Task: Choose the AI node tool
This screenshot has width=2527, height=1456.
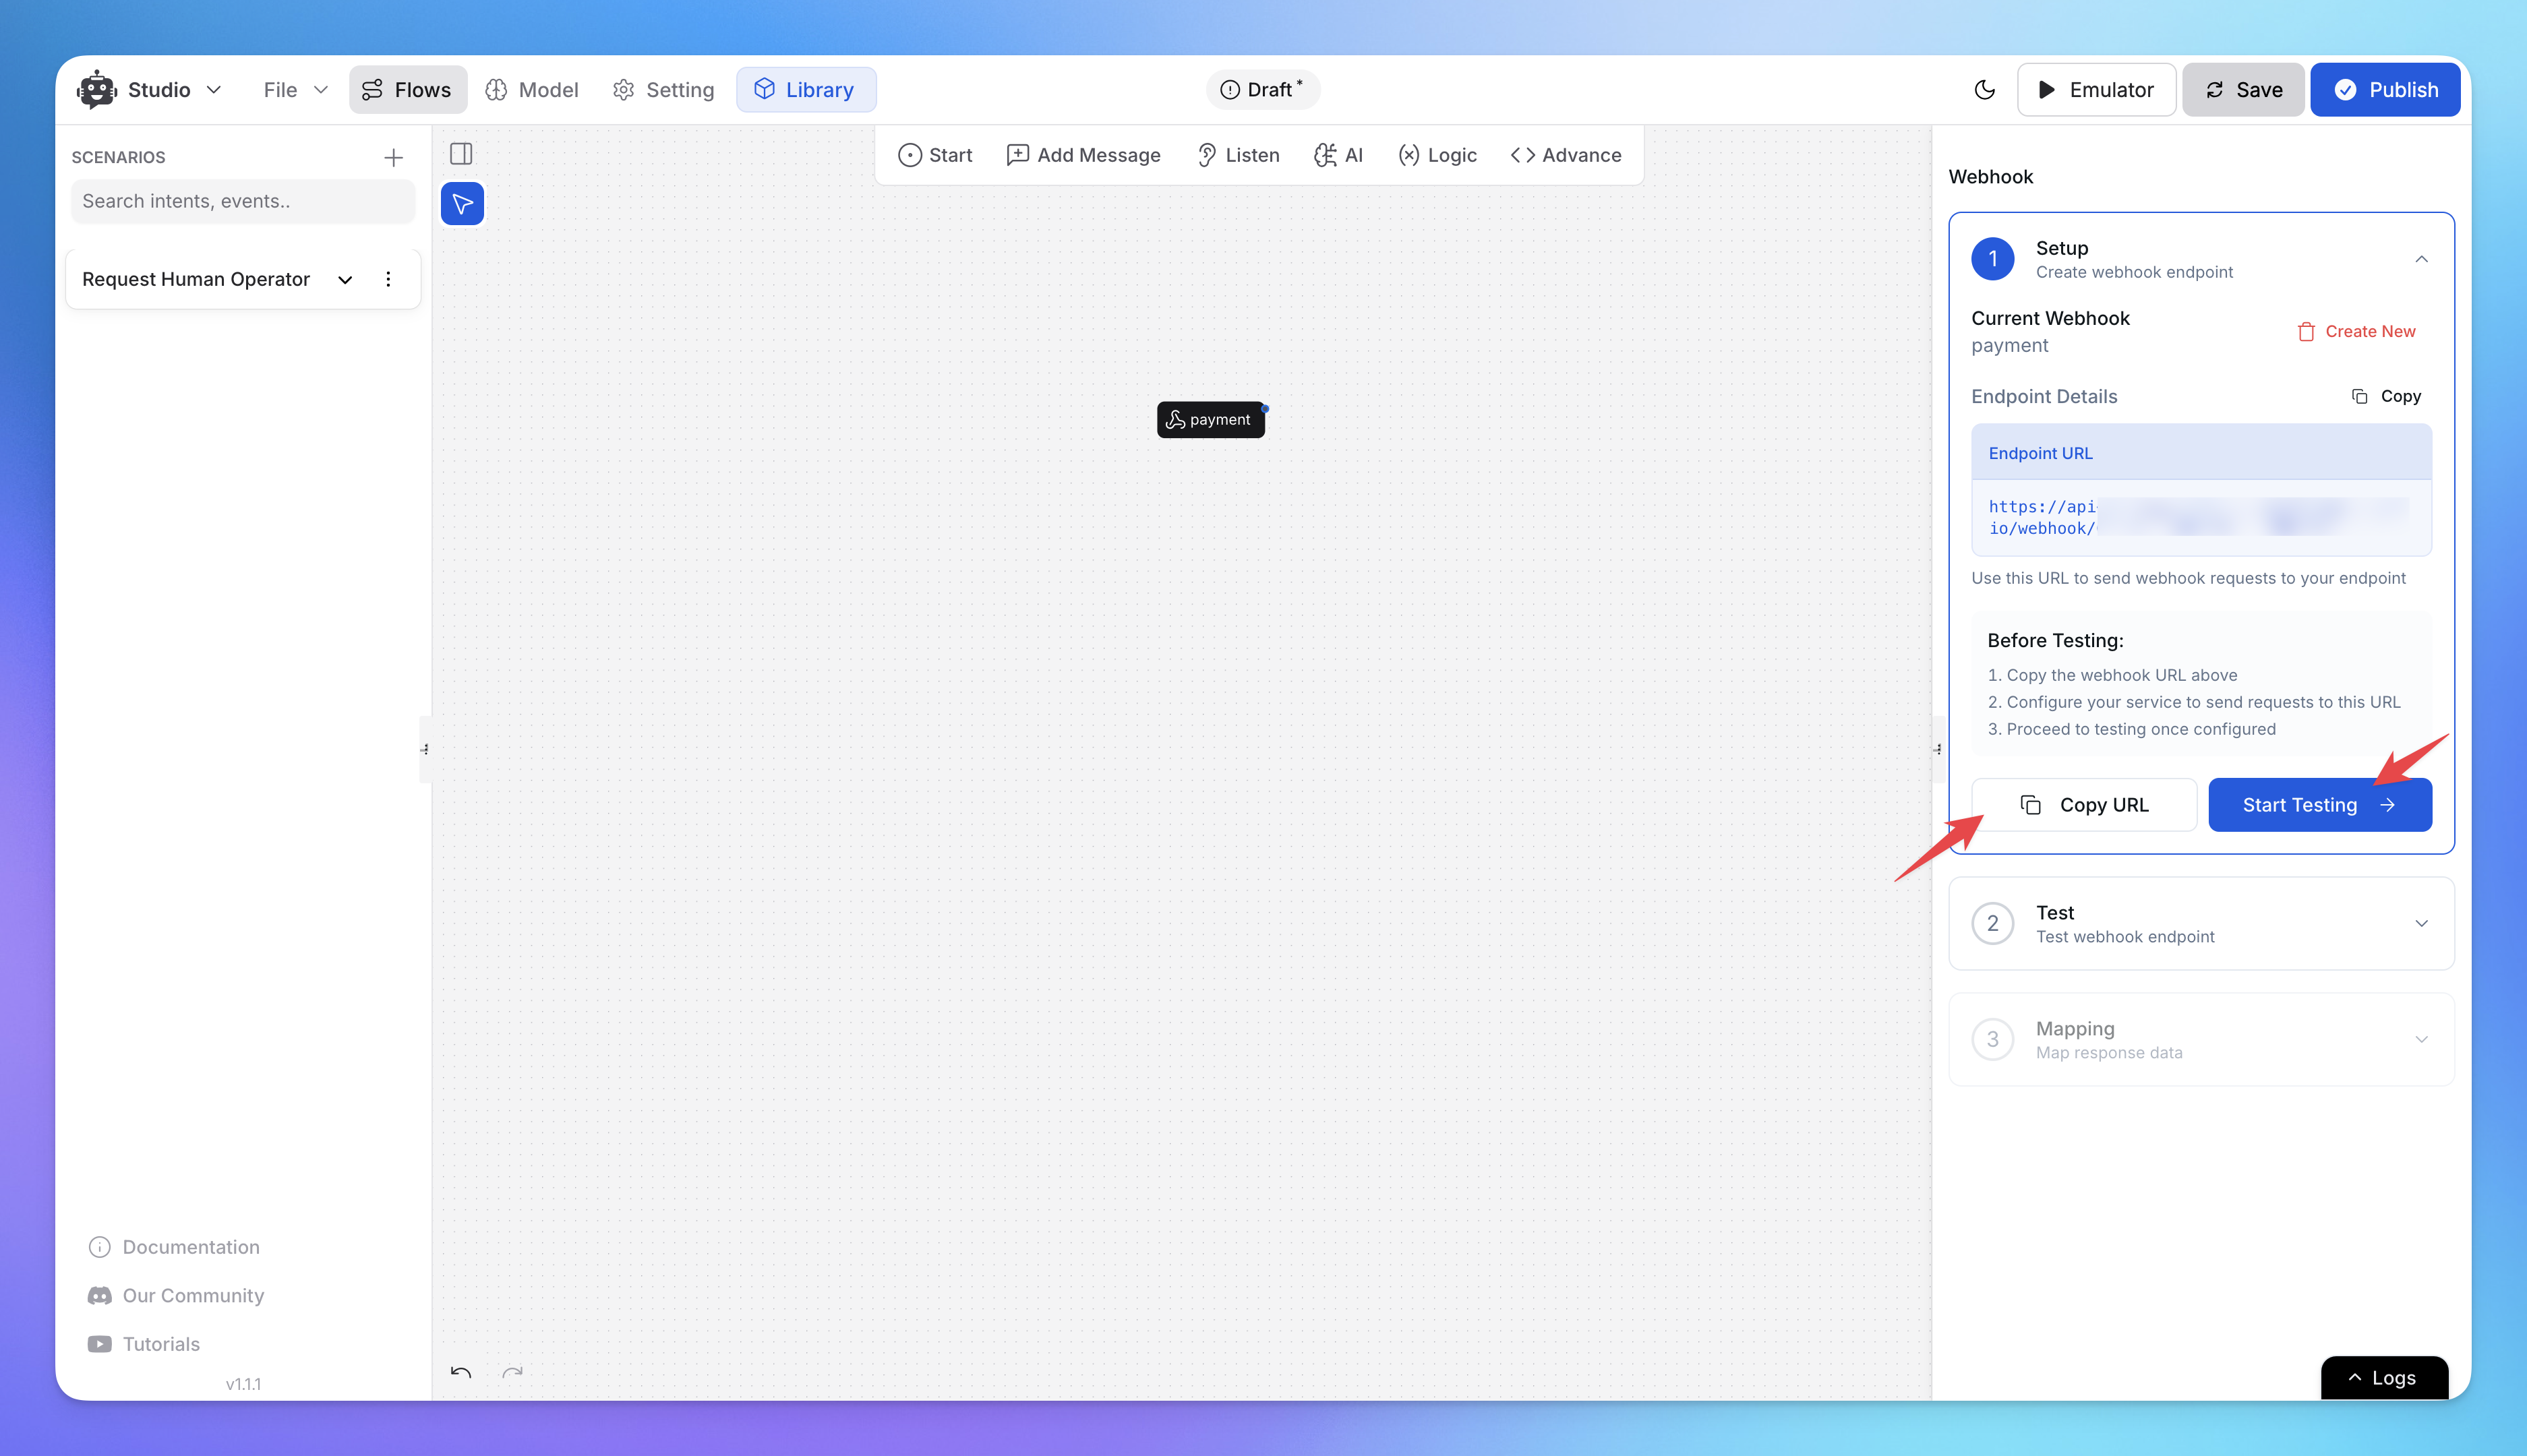Action: click(x=1338, y=155)
